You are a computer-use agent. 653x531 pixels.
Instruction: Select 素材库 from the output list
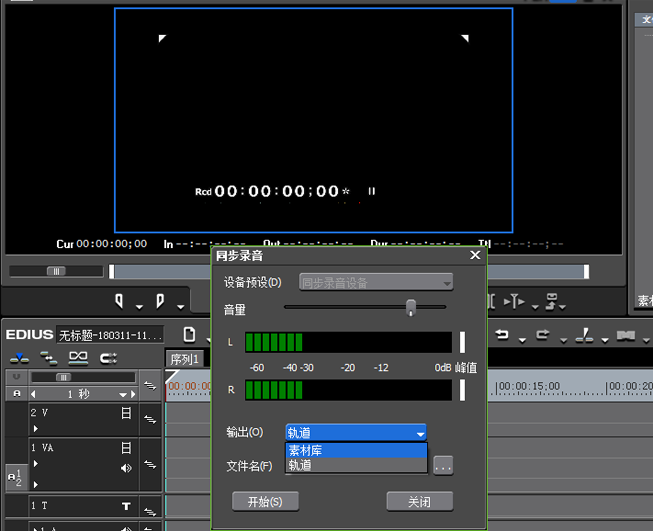tap(356, 450)
